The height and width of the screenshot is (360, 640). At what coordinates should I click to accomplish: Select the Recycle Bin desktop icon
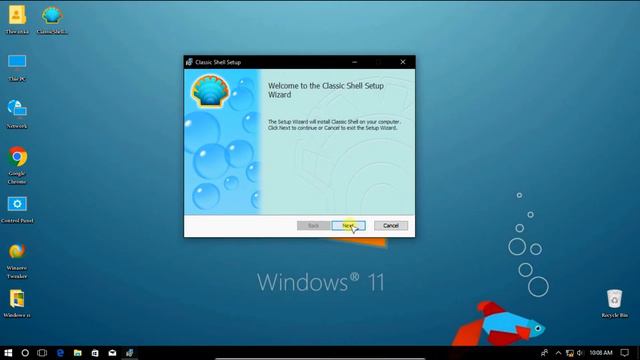614,303
